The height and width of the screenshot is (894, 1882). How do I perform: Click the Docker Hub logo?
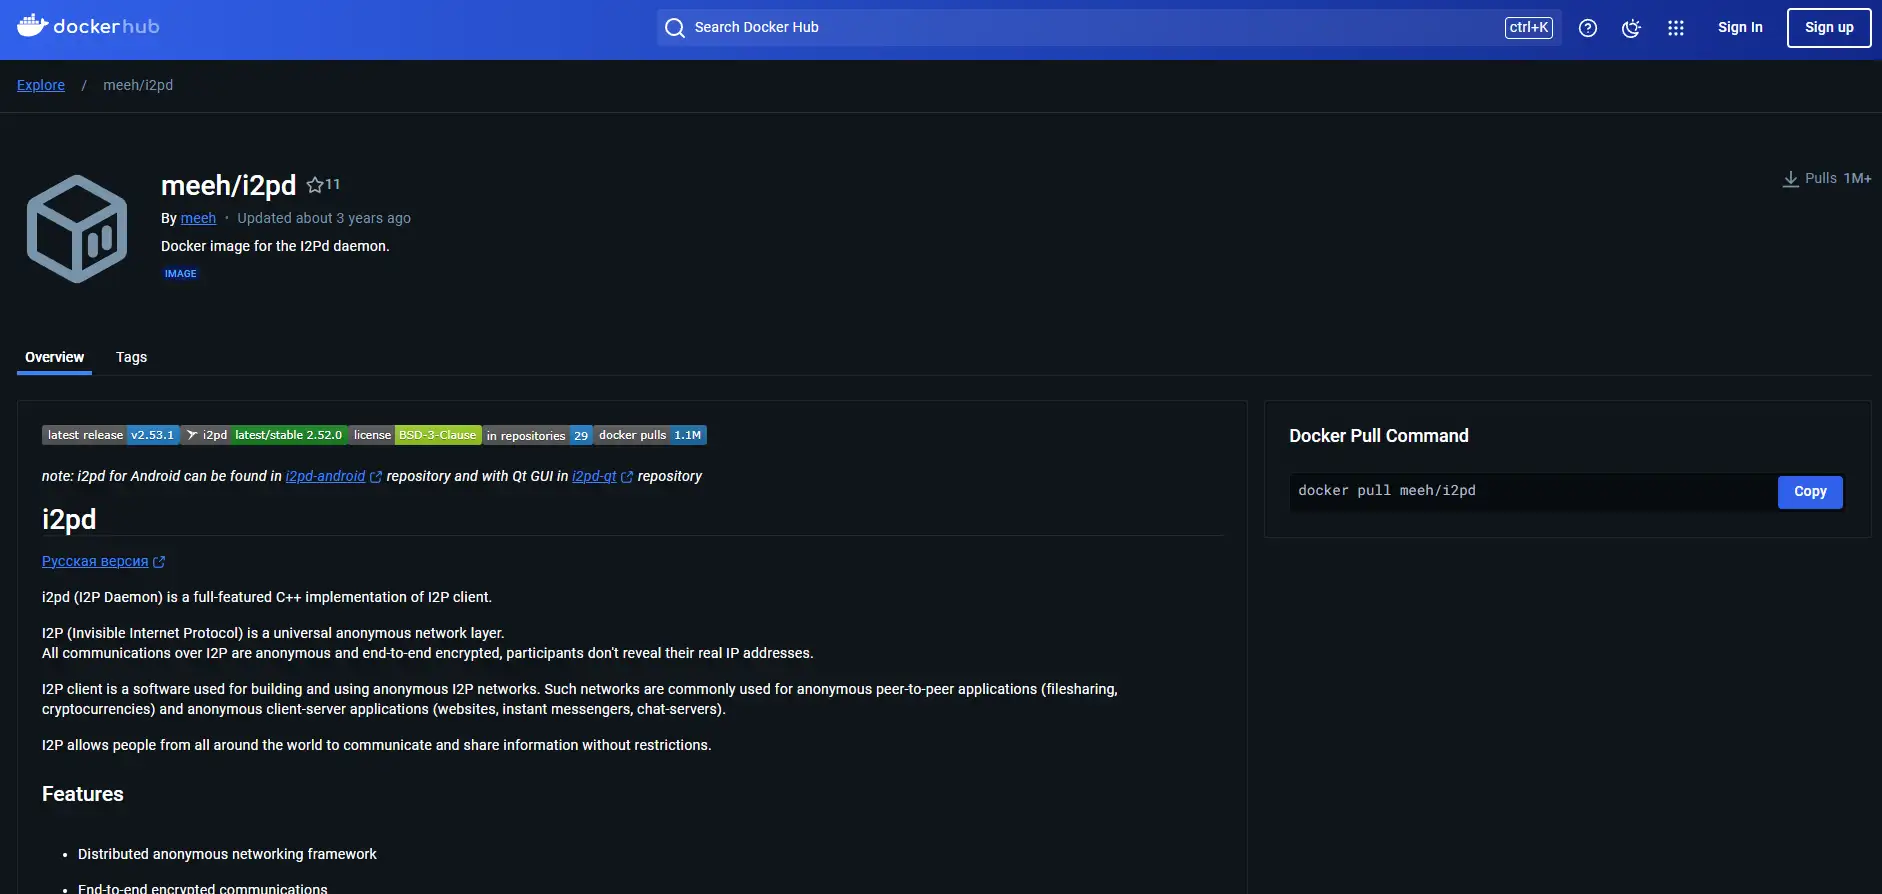(x=88, y=26)
